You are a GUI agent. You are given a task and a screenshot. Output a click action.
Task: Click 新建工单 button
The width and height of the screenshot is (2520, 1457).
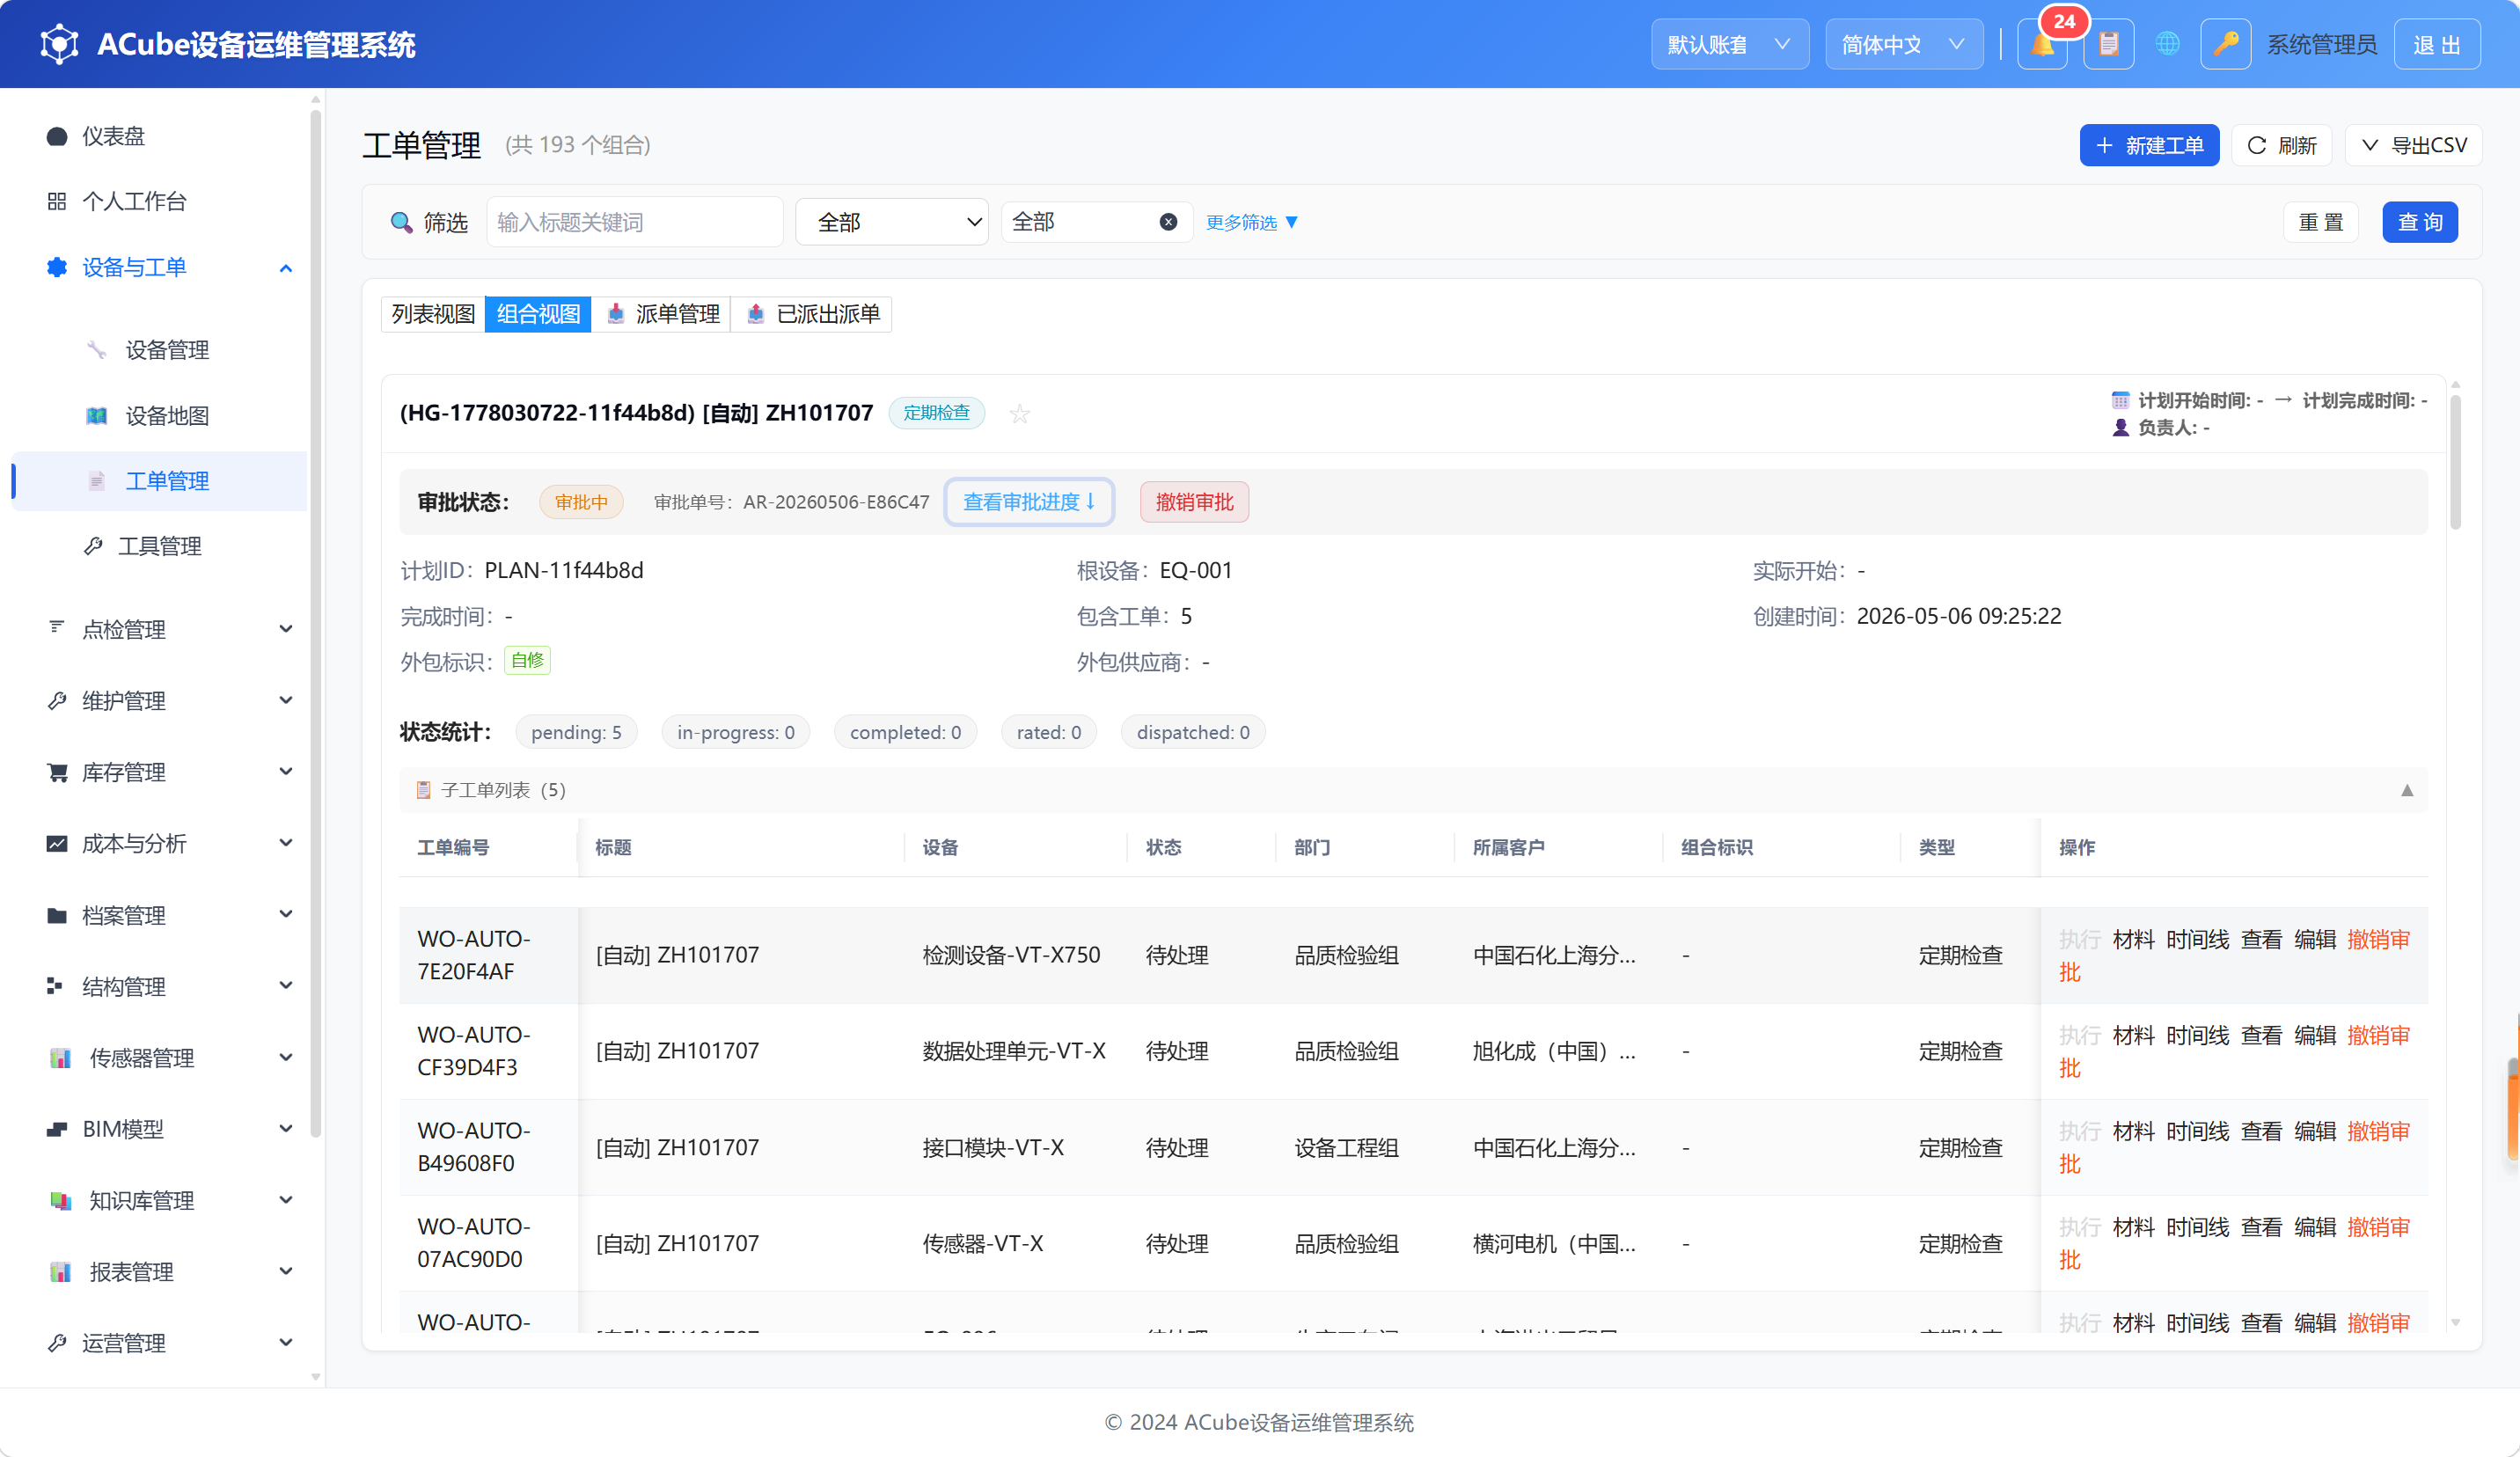coord(2149,146)
